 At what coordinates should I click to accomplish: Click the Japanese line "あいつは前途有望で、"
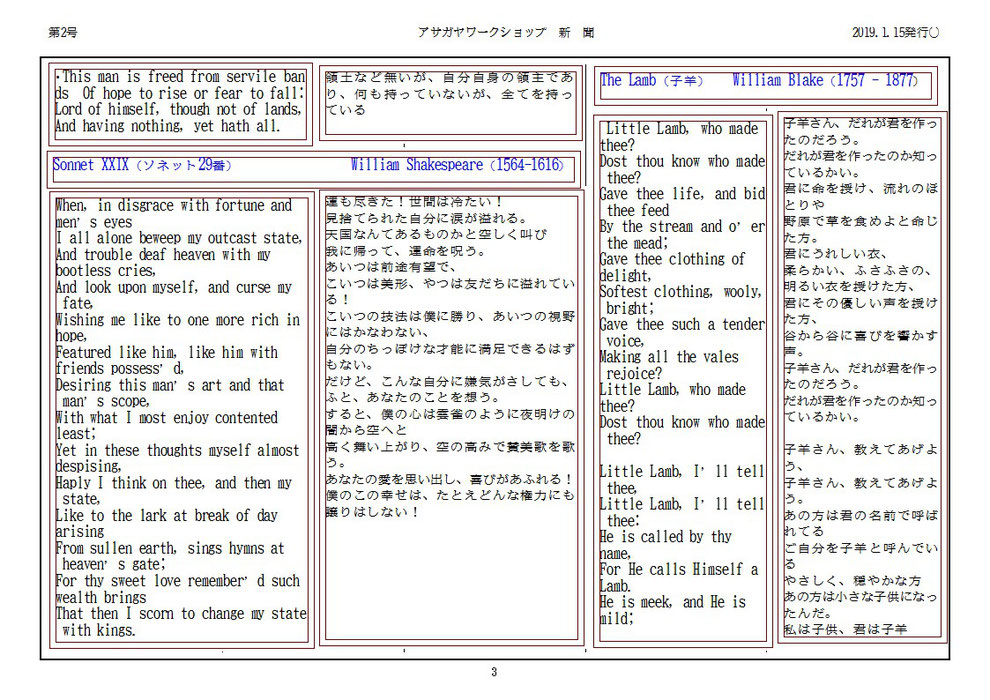(390, 268)
